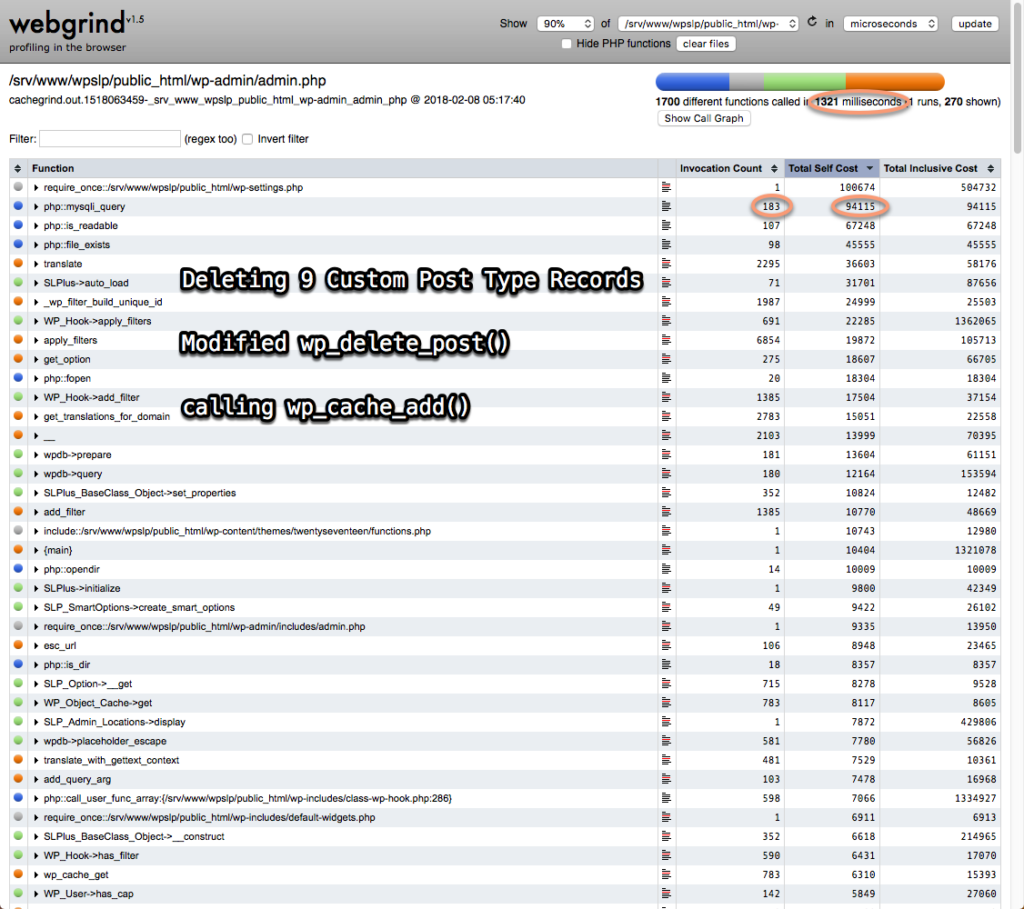Click into the Filter text field
This screenshot has height=909, width=1024.
(108, 139)
